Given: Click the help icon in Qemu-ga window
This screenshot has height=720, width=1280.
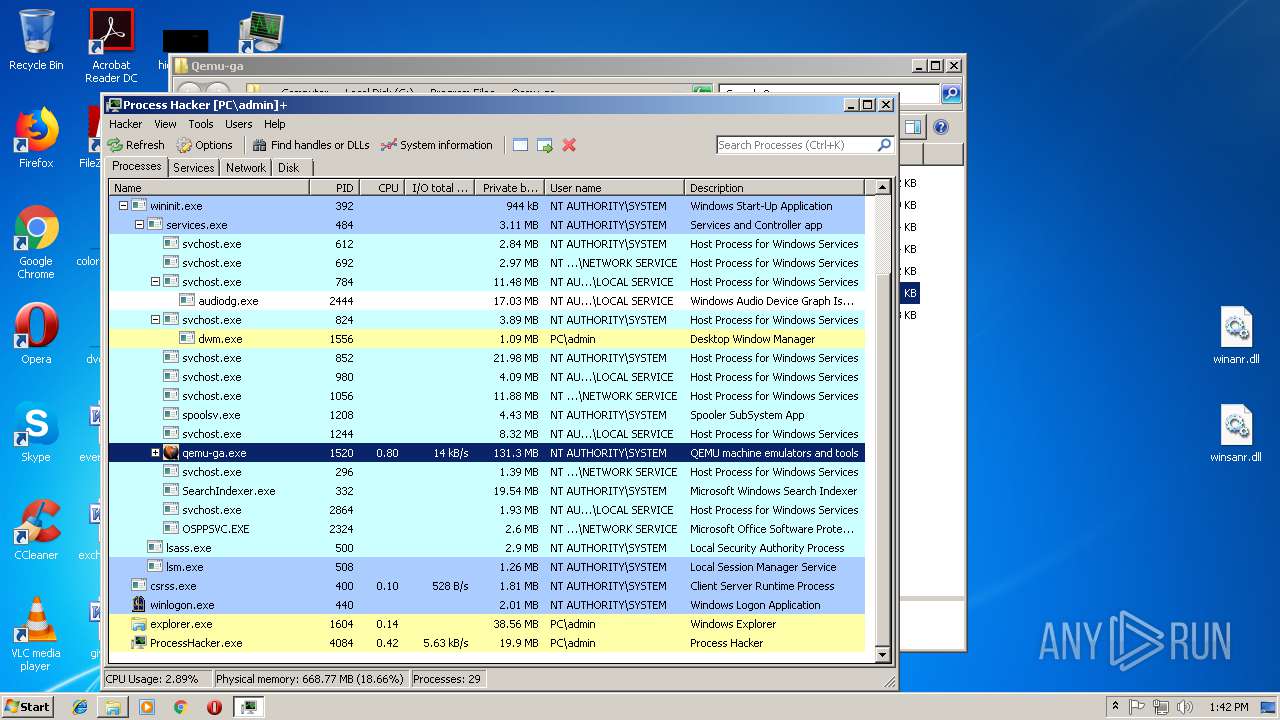Looking at the screenshot, I should point(940,127).
